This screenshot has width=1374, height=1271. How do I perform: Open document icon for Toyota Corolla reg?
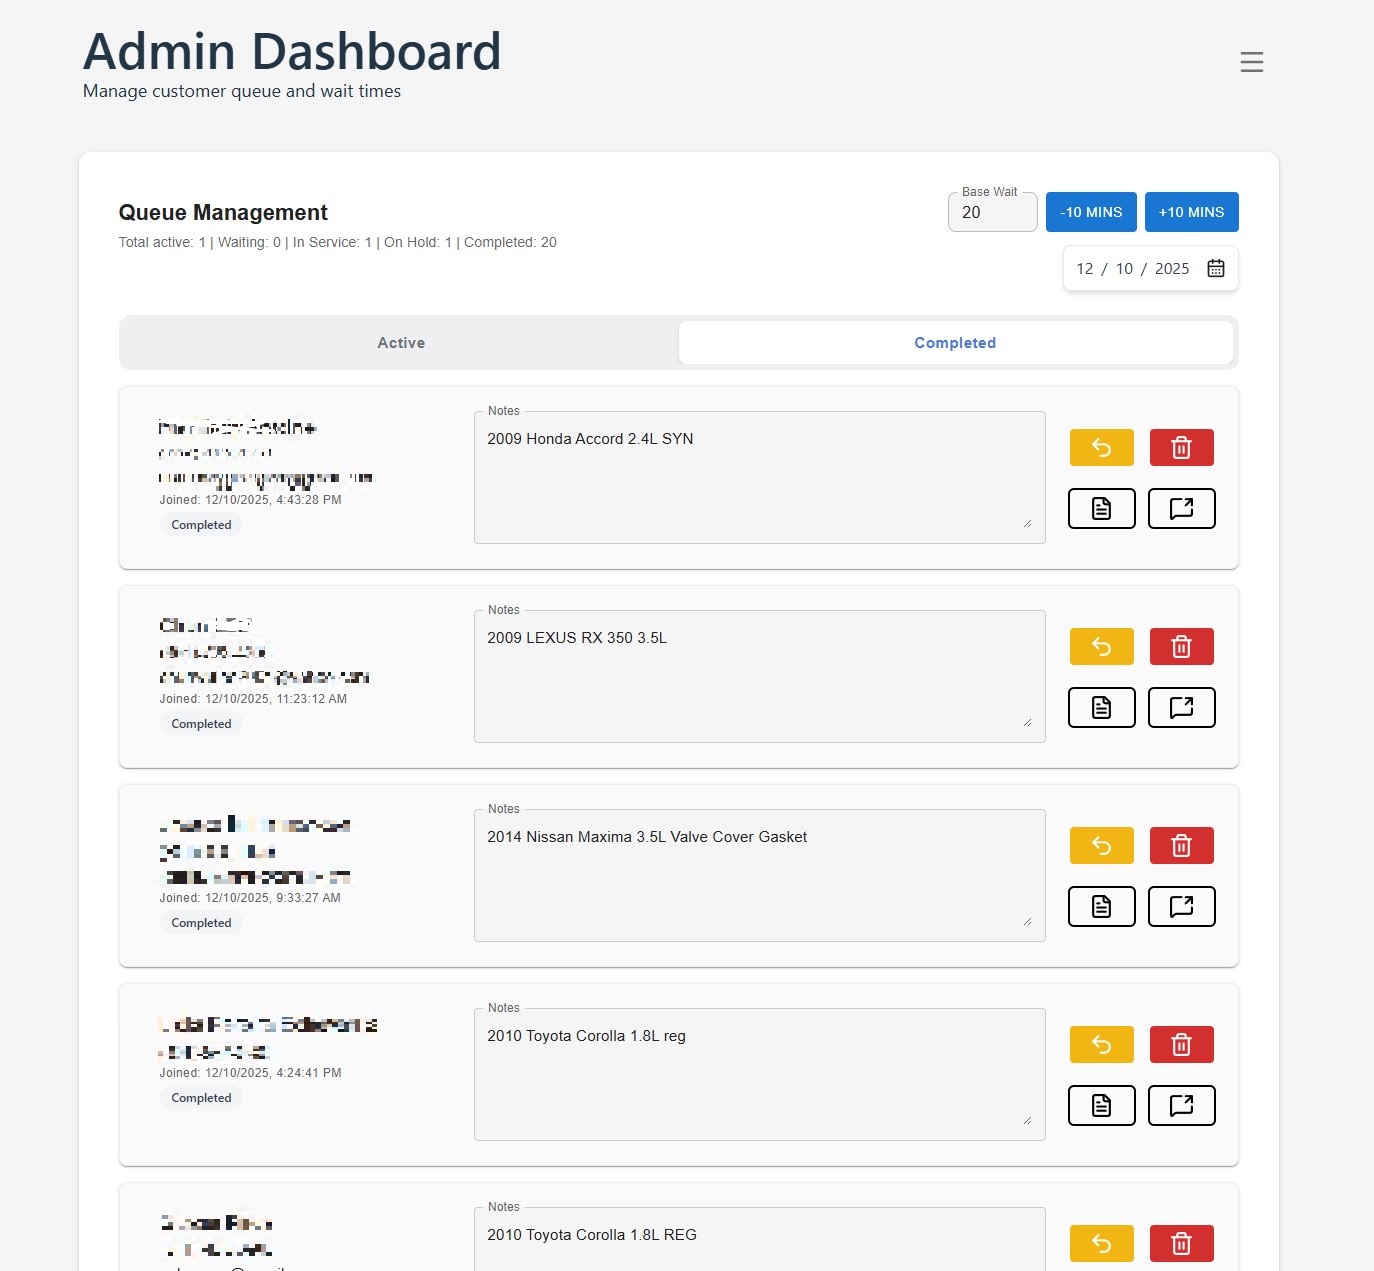[x=1101, y=1106]
